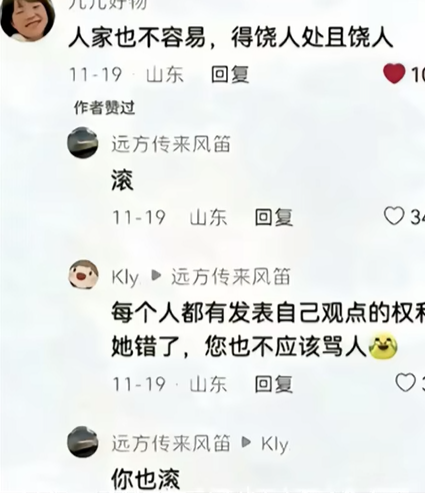Open 远方传来风笛's avatar beside the 滚 comment
This screenshot has width=425, height=493.
(83, 142)
